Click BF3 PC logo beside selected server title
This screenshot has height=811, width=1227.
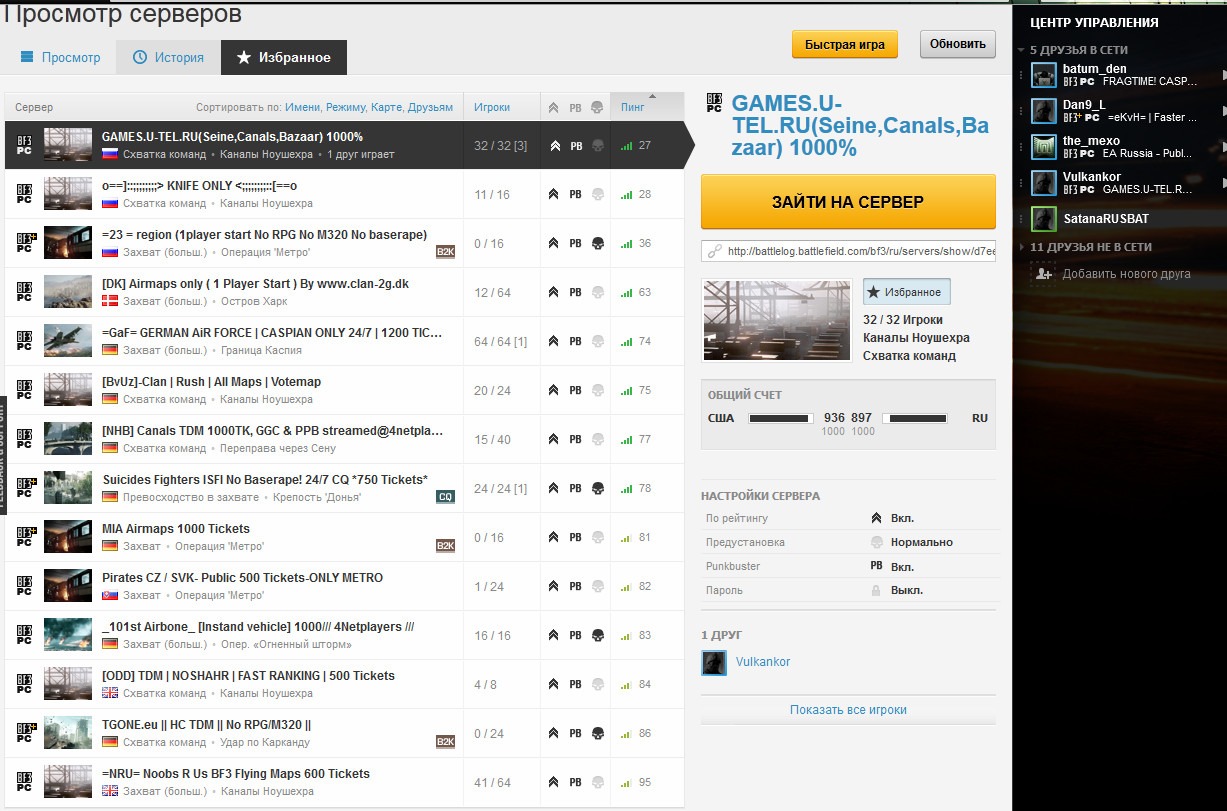[714, 102]
